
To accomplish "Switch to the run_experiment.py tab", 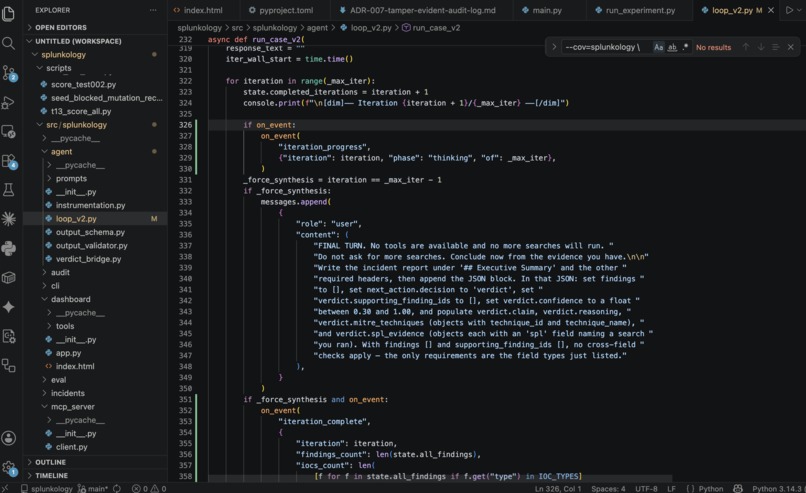I will [639, 10].
